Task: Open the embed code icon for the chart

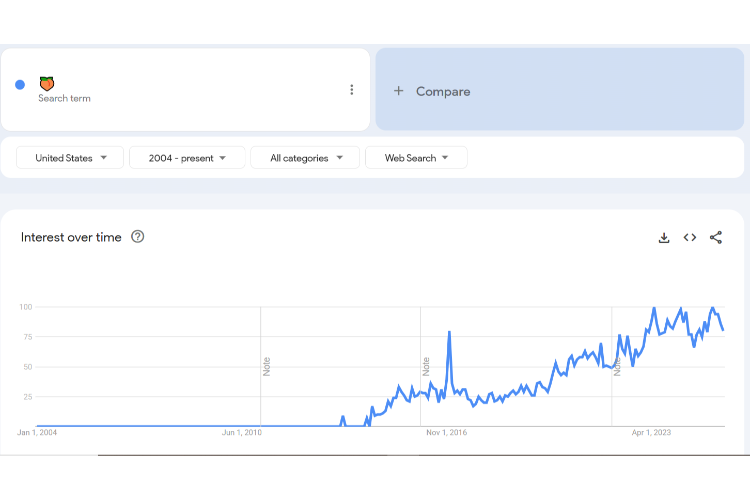Action: (690, 238)
